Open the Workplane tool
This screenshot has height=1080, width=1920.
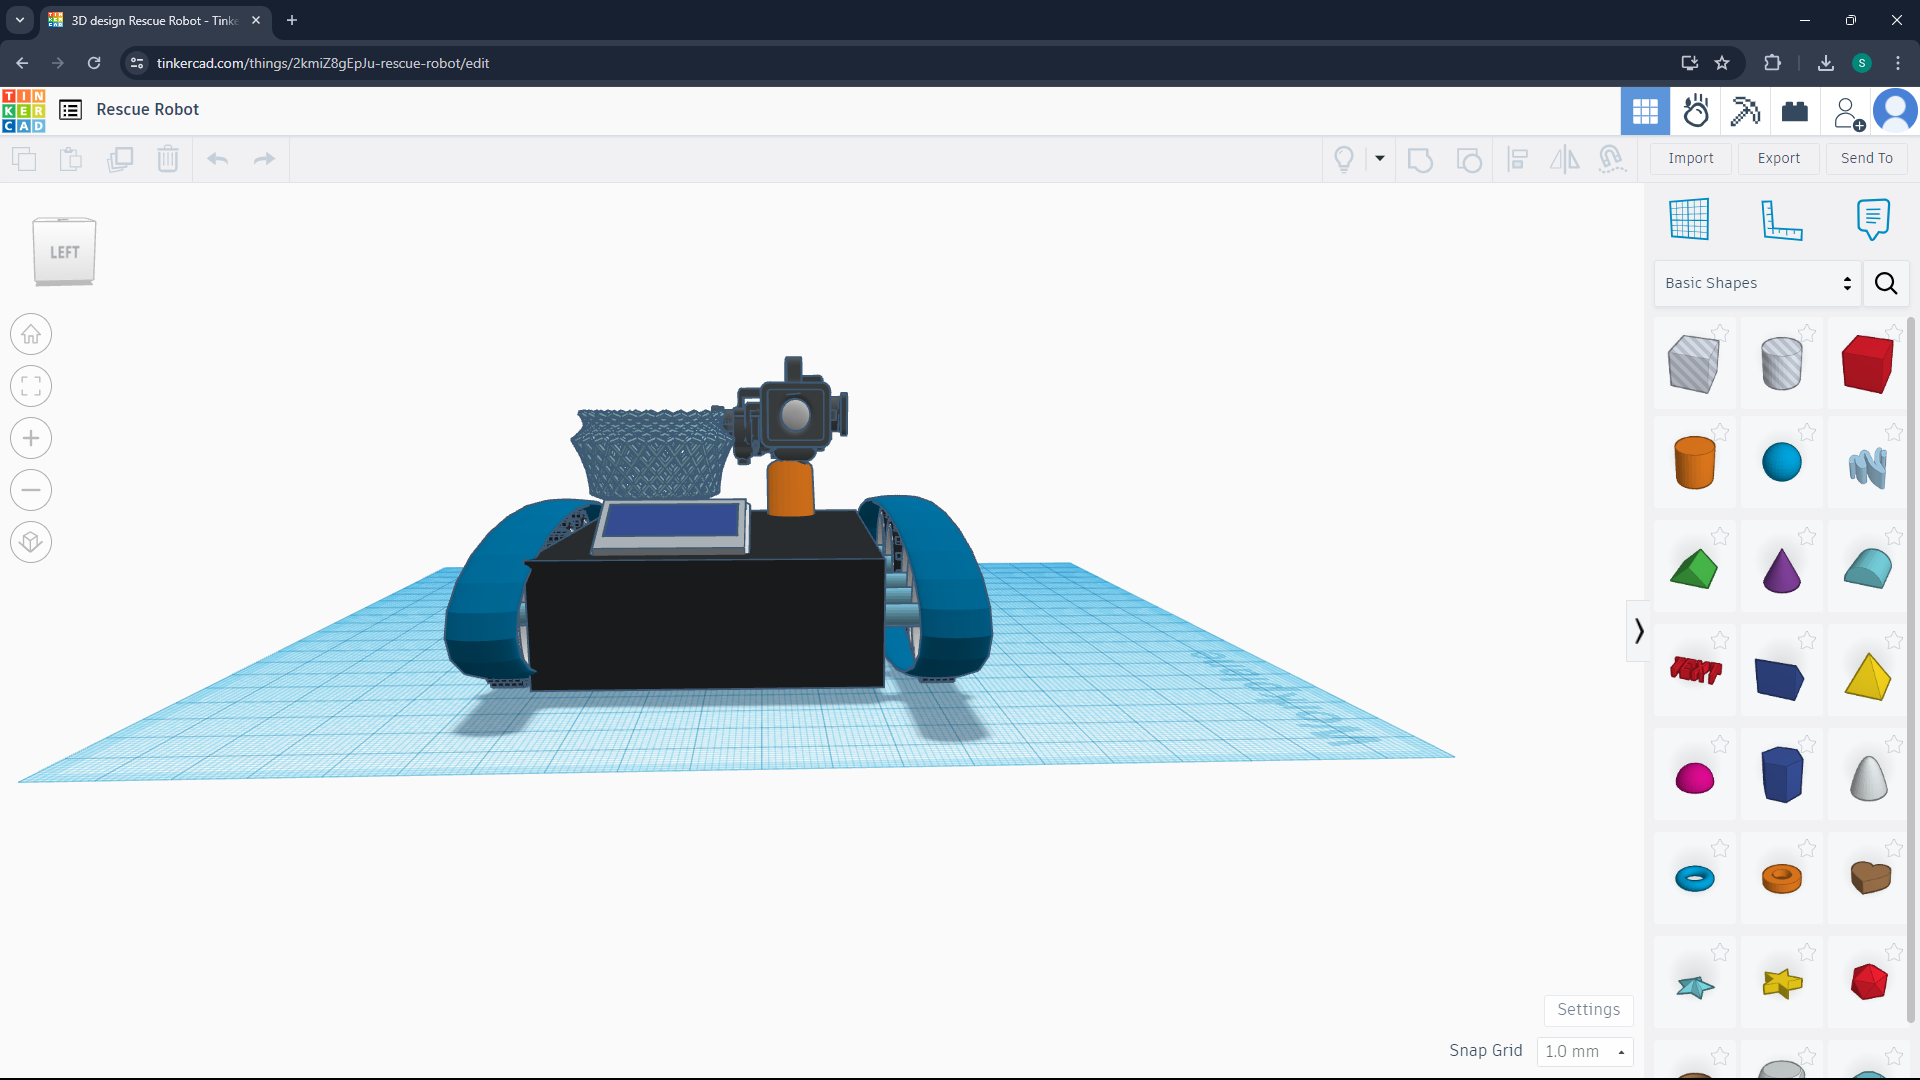click(1689, 219)
